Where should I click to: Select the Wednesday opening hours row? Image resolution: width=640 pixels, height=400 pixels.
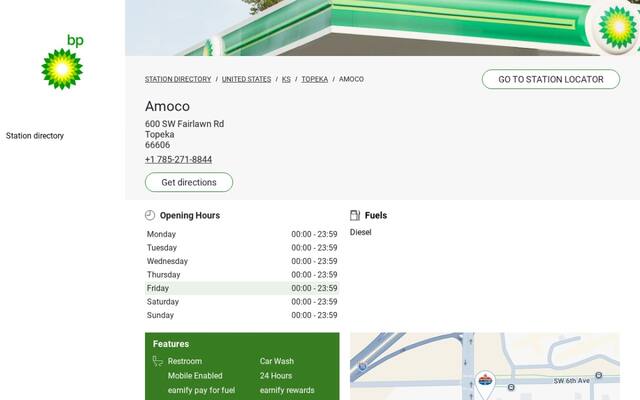tap(242, 261)
